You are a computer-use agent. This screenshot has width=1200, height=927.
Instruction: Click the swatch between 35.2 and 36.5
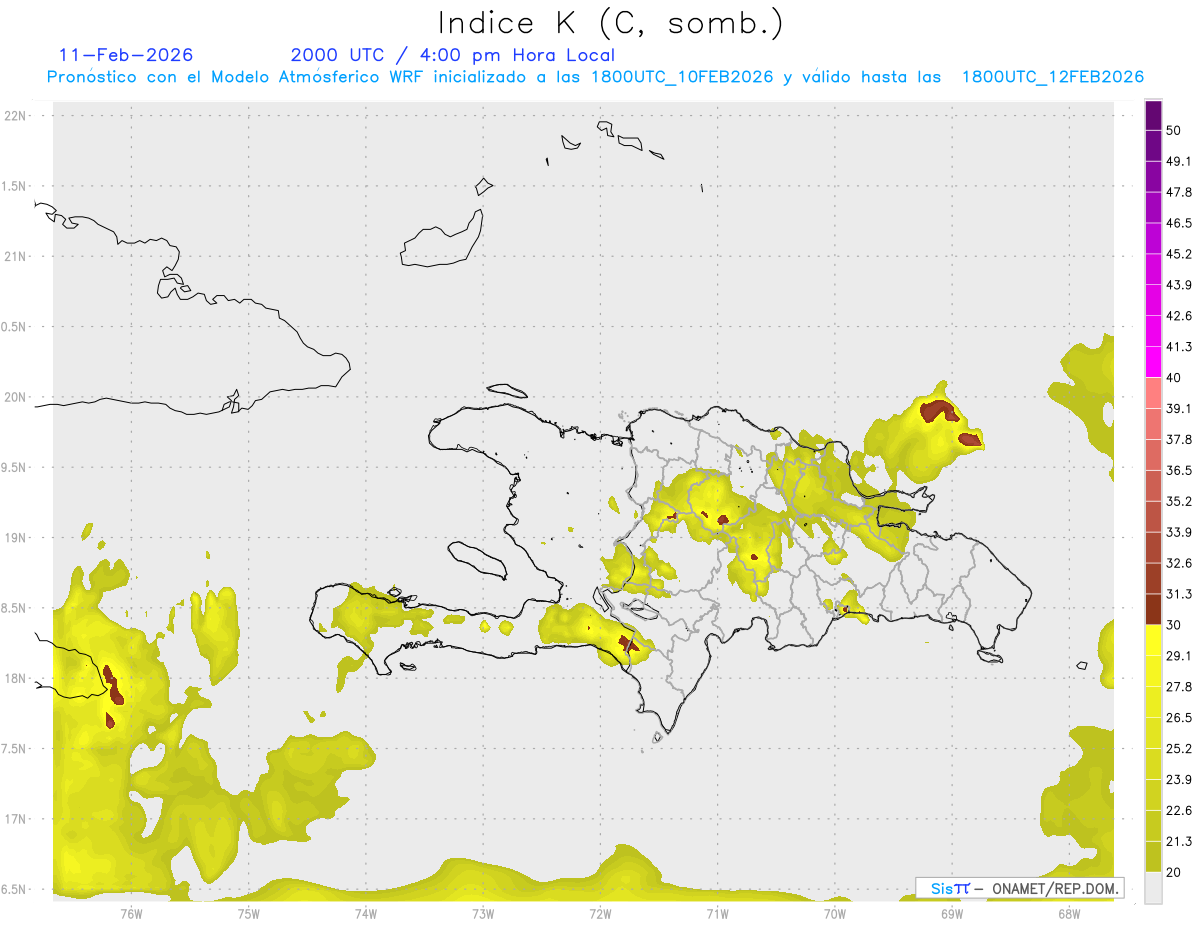coord(1153,485)
